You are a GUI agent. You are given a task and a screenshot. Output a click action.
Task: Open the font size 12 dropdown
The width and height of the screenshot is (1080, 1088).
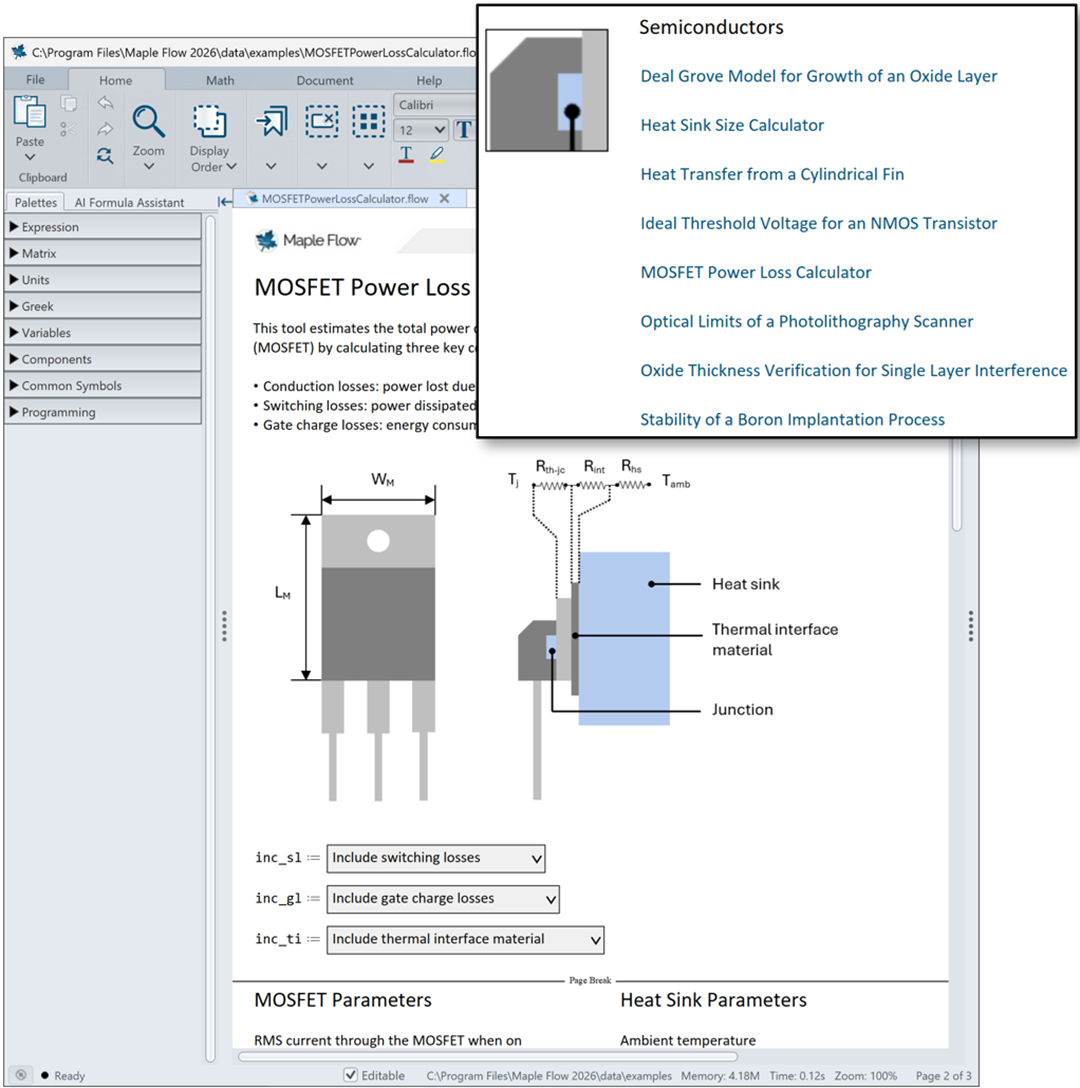439,130
